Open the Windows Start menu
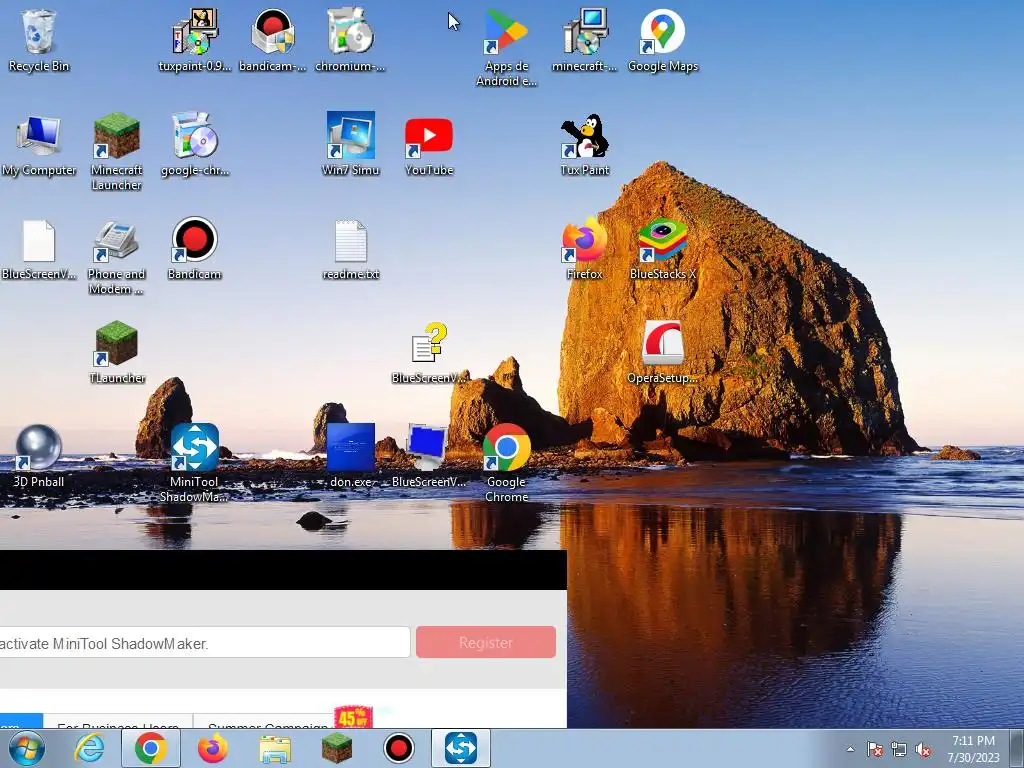1024x768 pixels. click(26, 748)
